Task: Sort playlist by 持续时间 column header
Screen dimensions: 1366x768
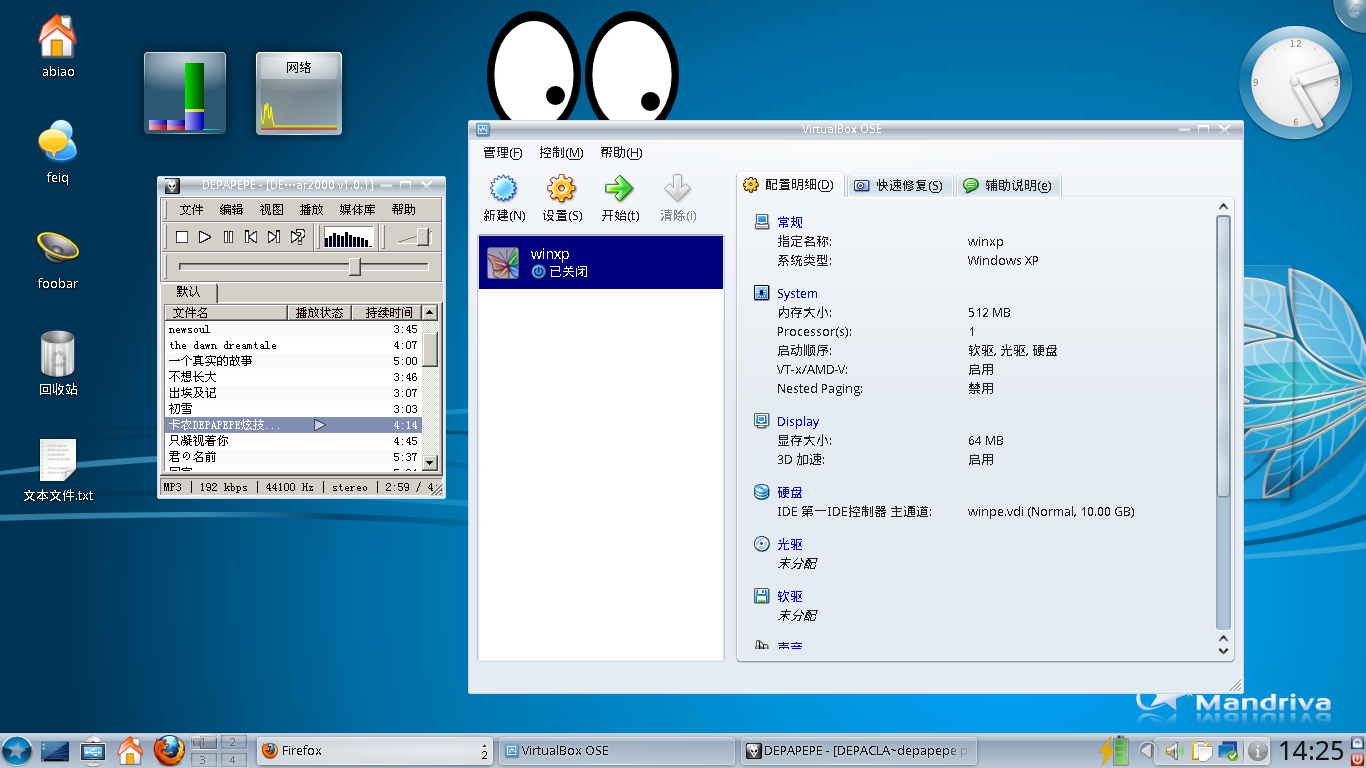Action: pos(386,313)
